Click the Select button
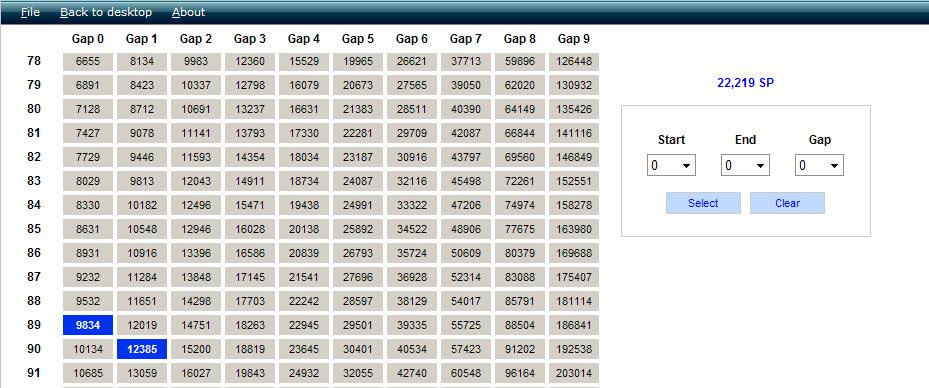 pos(703,203)
